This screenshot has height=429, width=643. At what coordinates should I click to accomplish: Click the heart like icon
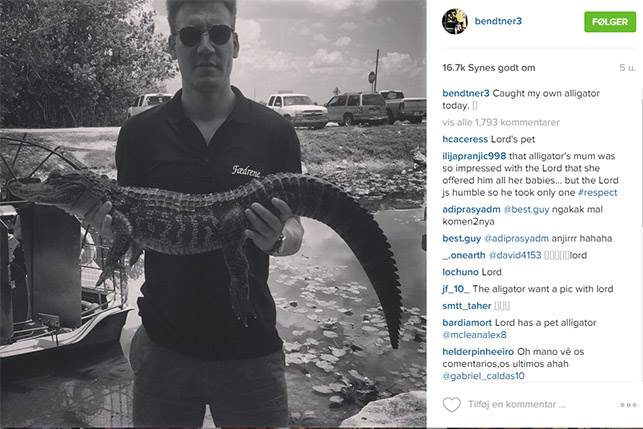[451, 404]
